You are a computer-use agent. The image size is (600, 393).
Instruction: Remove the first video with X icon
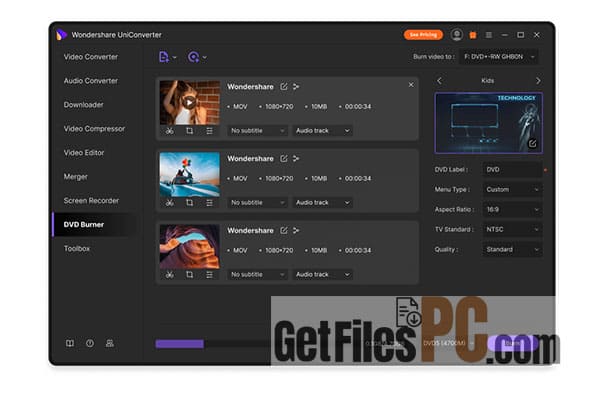(x=411, y=85)
